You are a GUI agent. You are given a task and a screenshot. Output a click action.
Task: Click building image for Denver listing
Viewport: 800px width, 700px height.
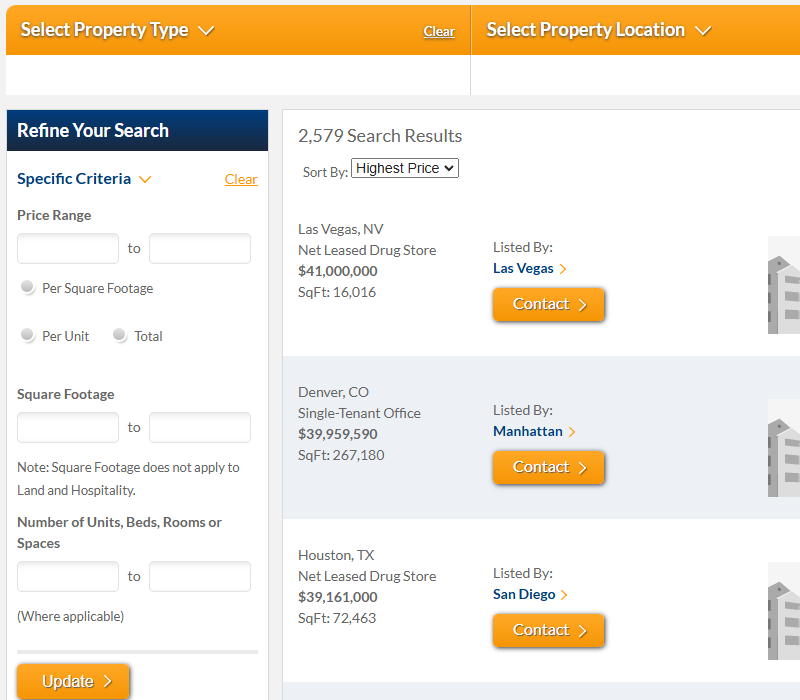click(784, 448)
